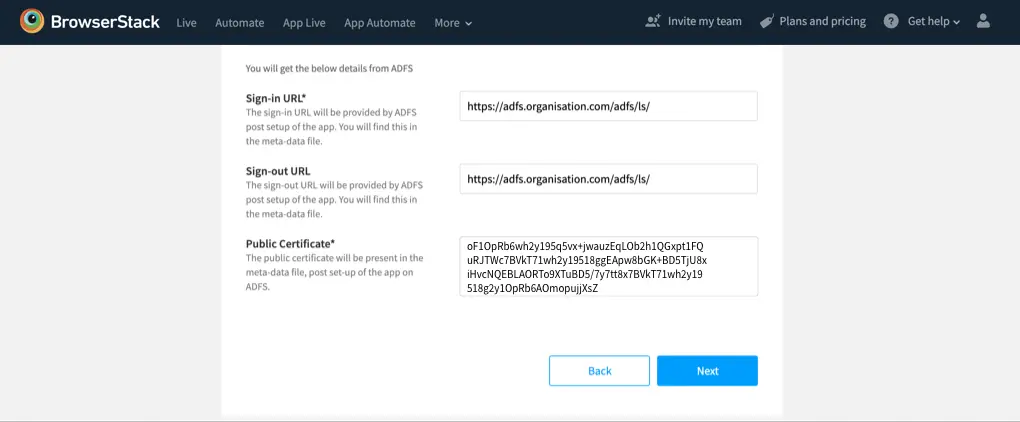Focus the Sign-in URL input field
Screen dimensions: 1020x422
coord(608,107)
